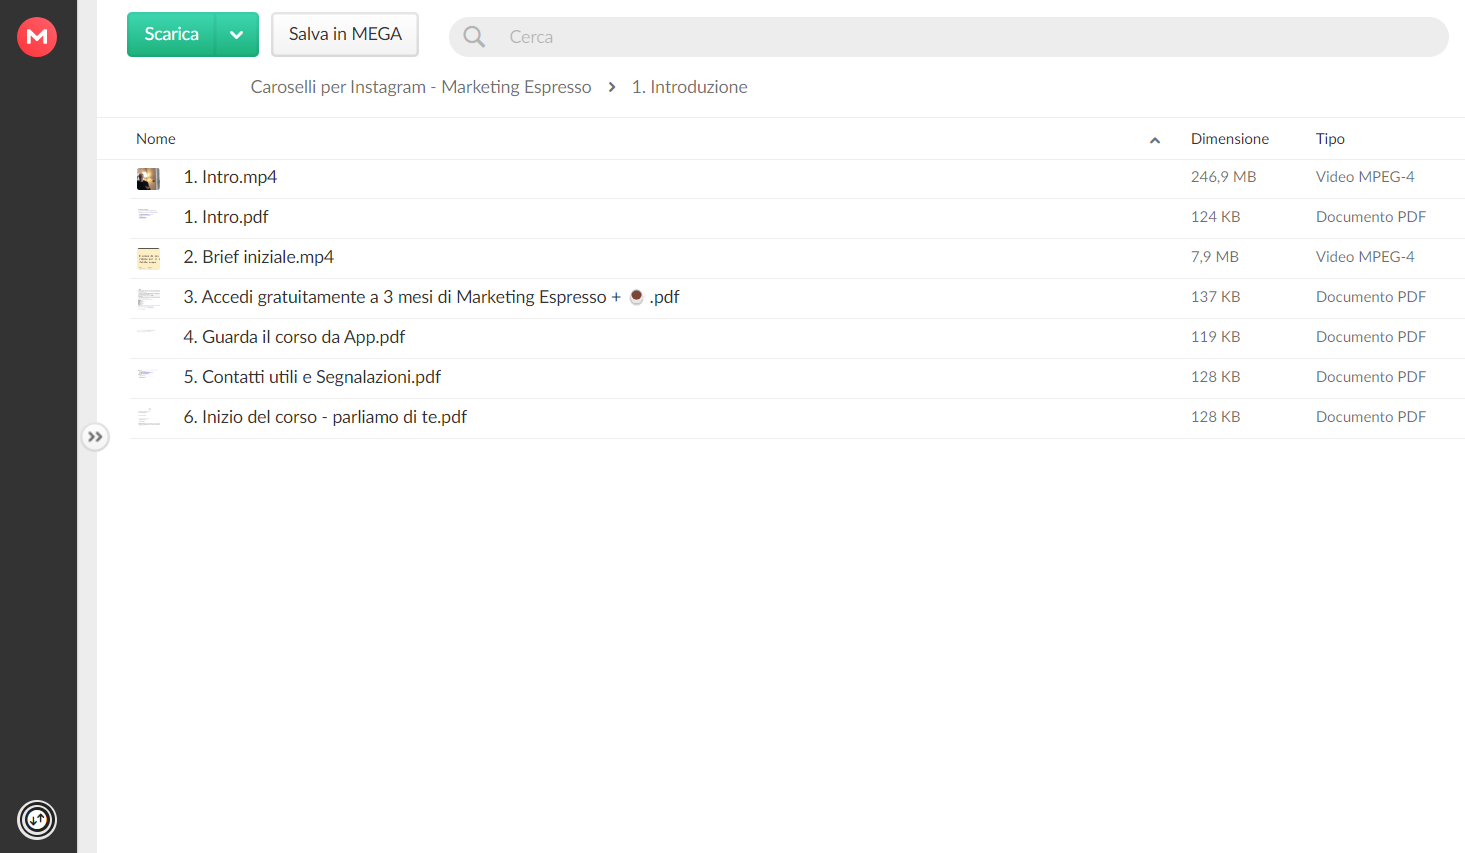This screenshot has width=1465, height=853.
Task: Click Salva in MEGA button
Action: (x=345, y=35)
